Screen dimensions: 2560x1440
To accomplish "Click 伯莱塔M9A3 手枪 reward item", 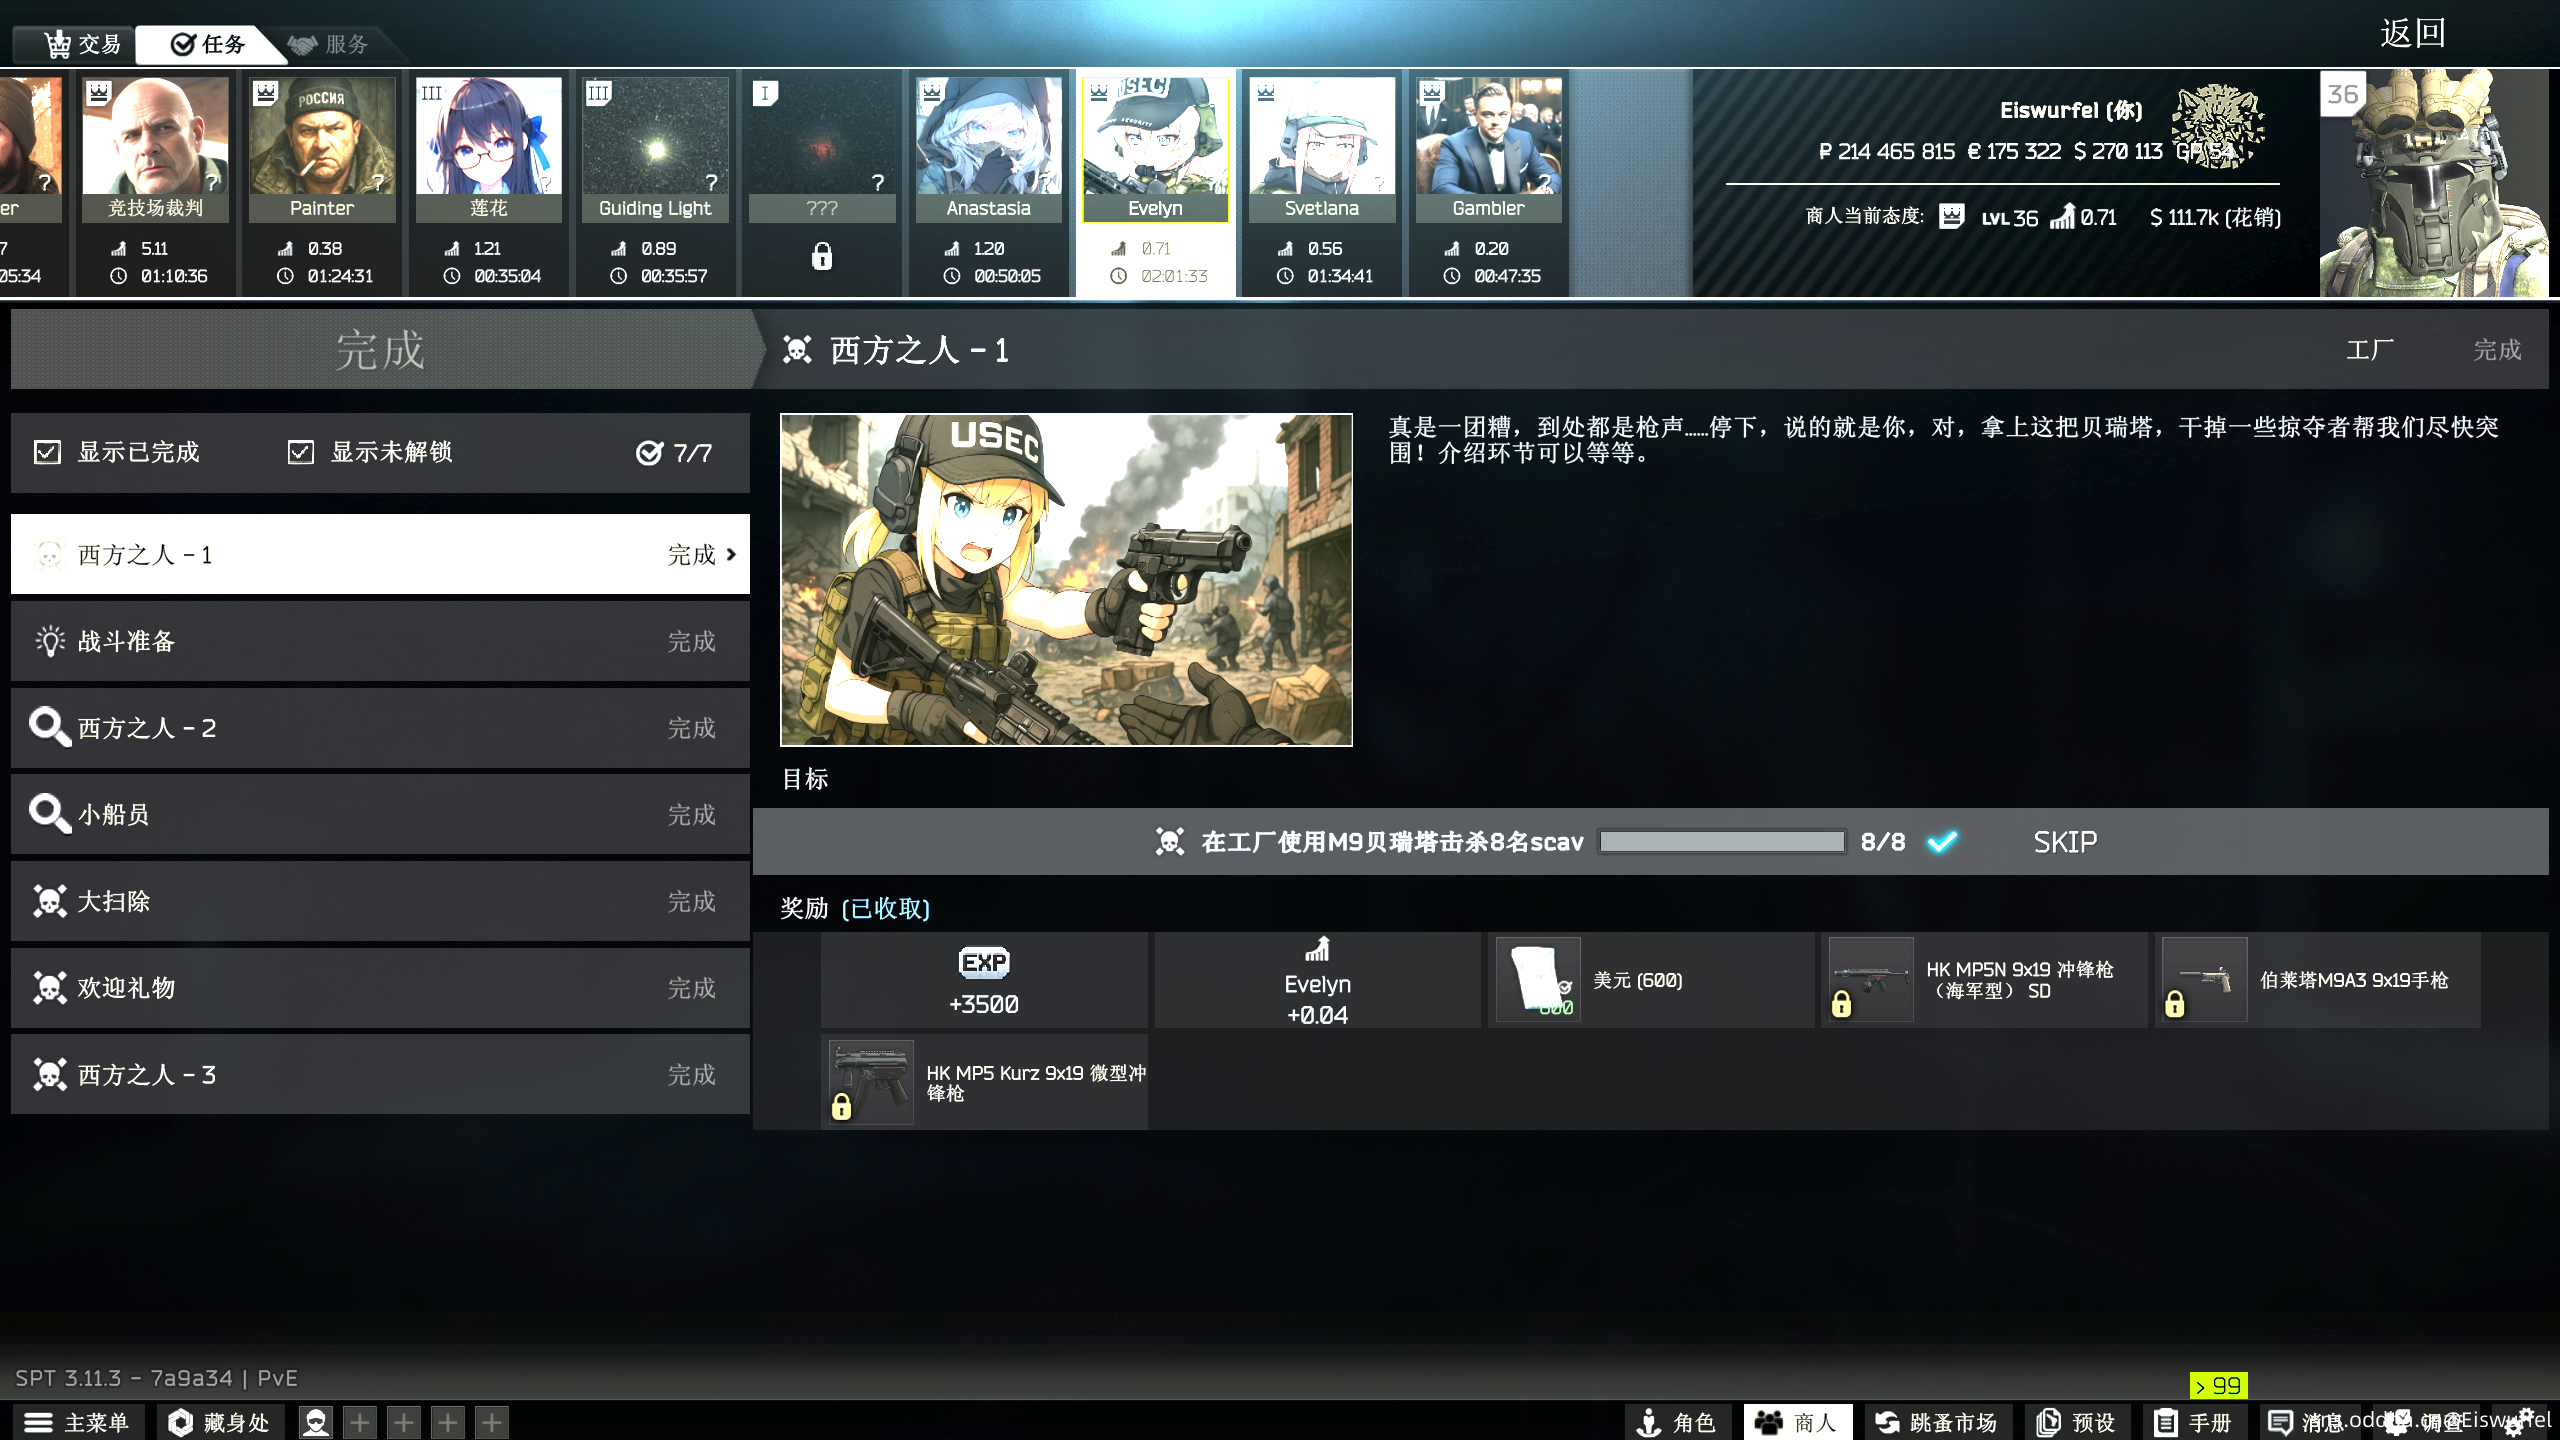I will (2317, 980).
